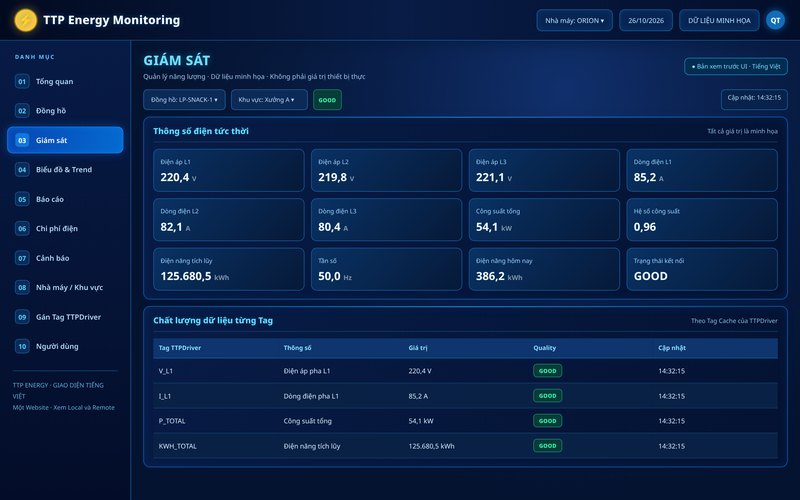Click Điện áp pha L1 in the table
The height and width of the screenshot is (500, 800).
(307, 371)
